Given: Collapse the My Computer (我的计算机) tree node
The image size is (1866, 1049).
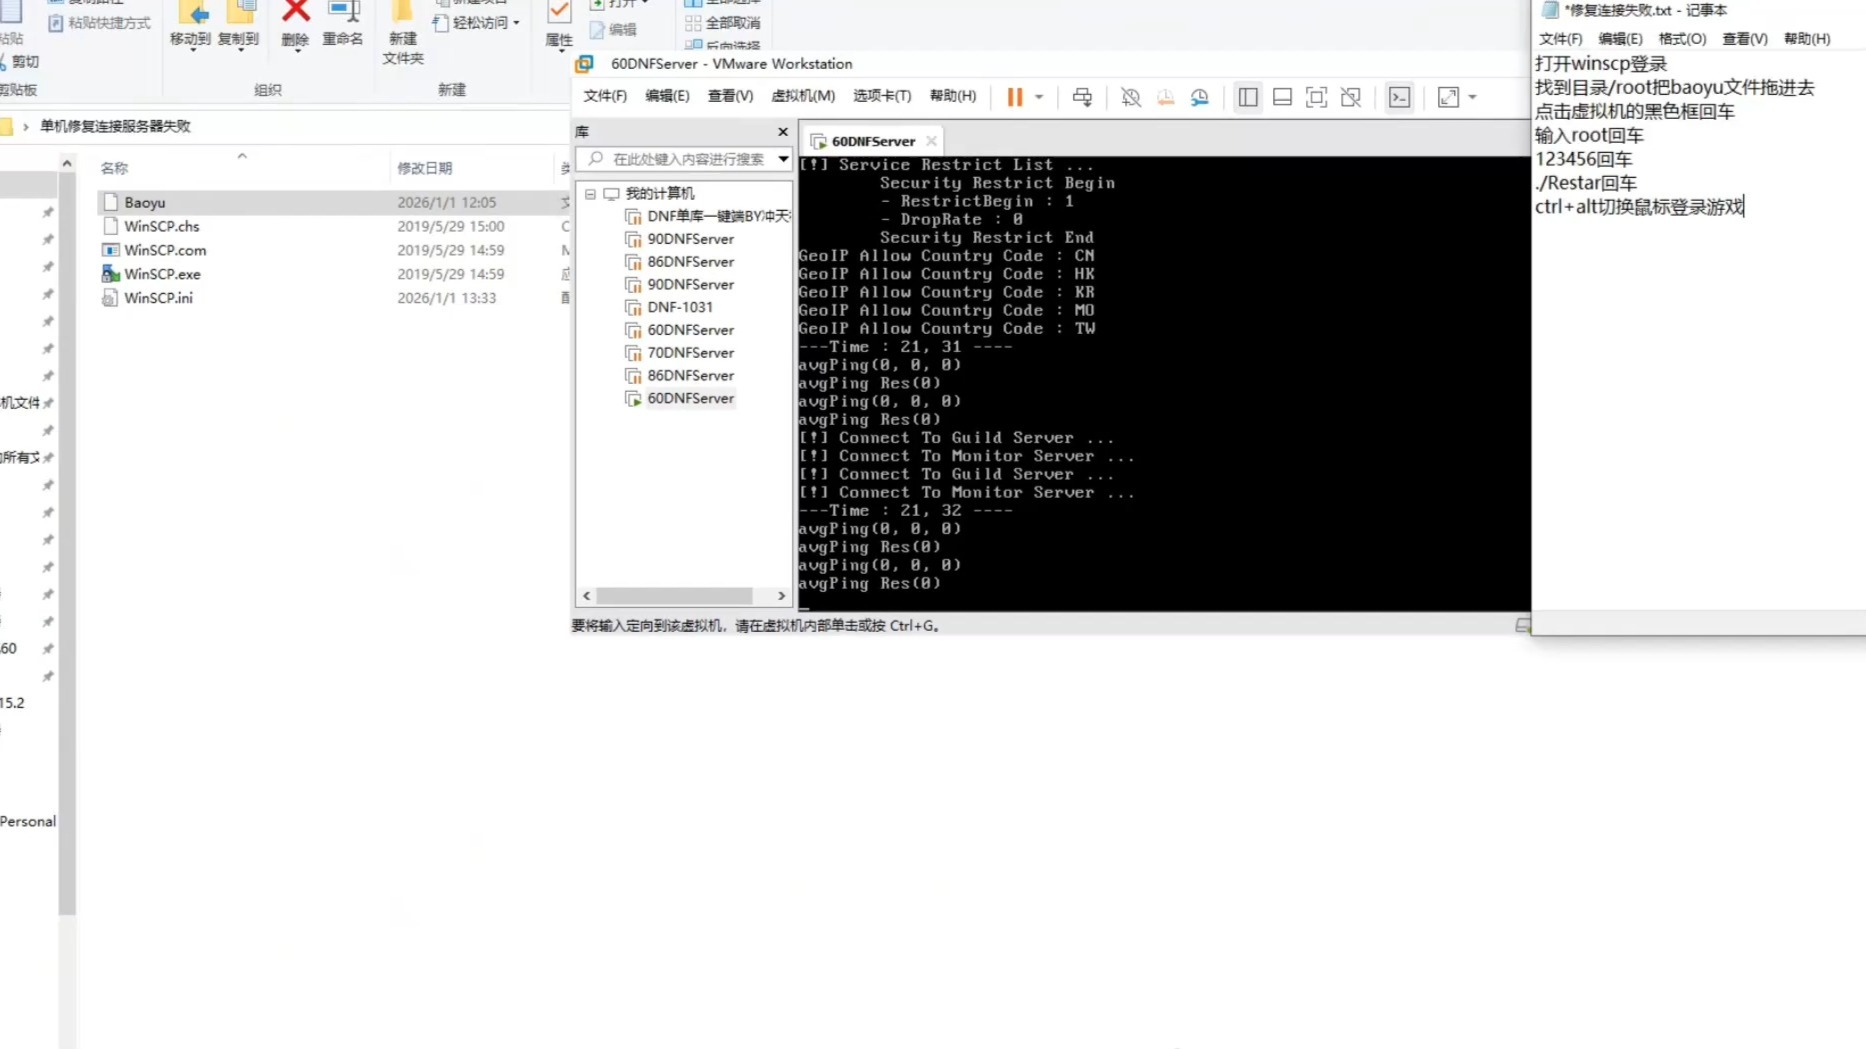Looking at the screenshot, I should [x=590, y=194].
